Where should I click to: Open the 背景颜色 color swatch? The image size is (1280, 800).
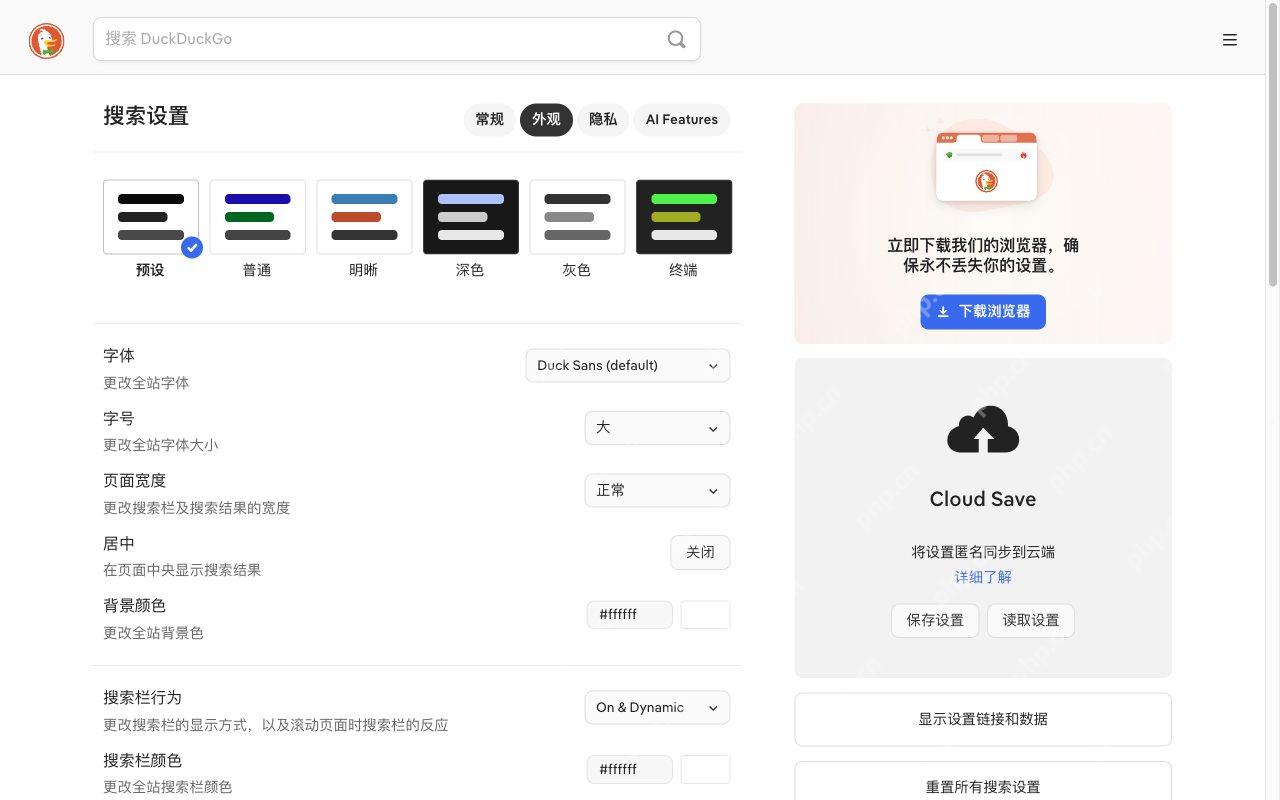(x=706, y=615)
